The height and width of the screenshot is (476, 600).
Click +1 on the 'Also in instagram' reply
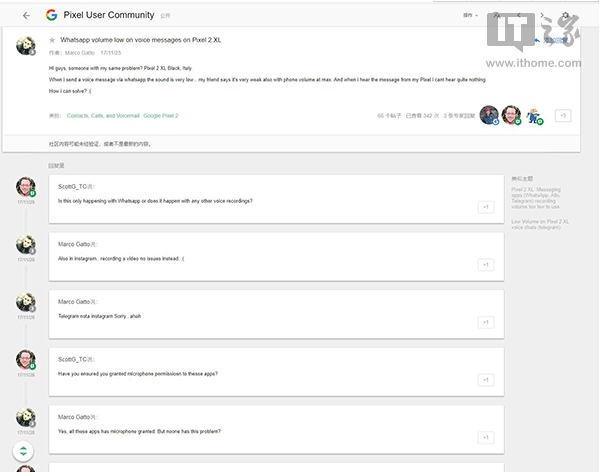click(x=486, y=265)
